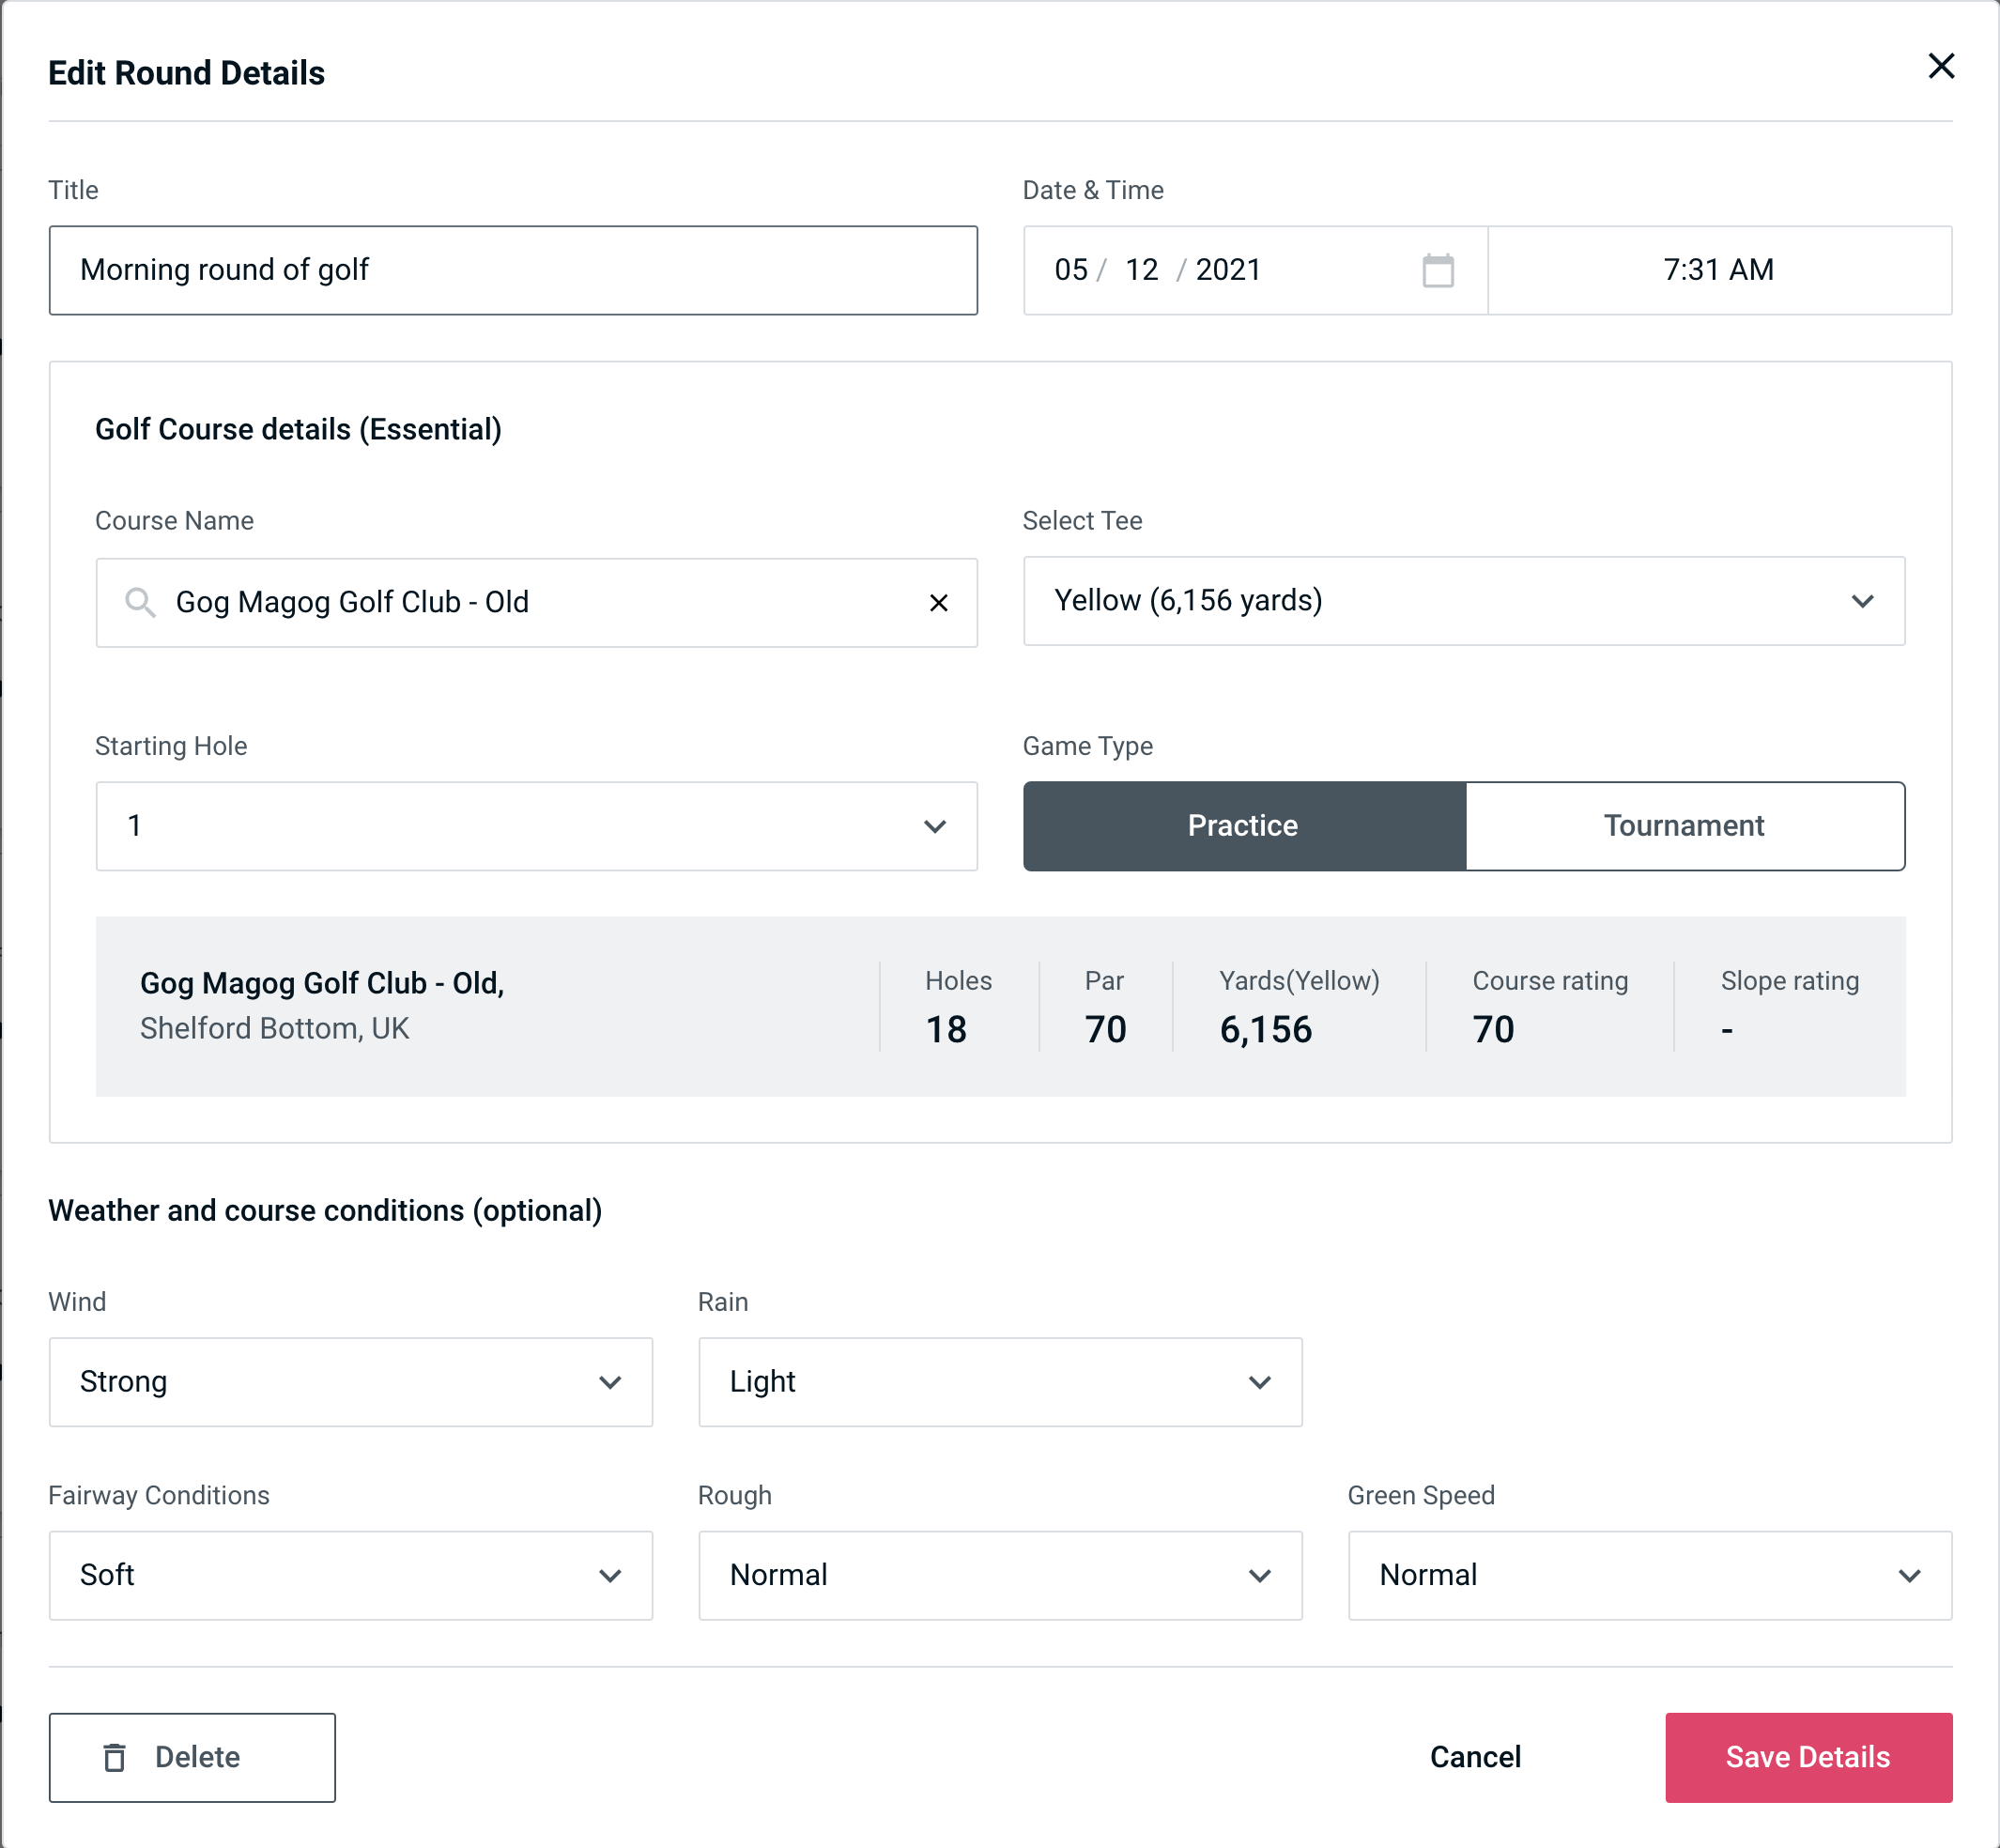
Task: Toggle Game Type to Practice mode
Action: [1244, 825]
